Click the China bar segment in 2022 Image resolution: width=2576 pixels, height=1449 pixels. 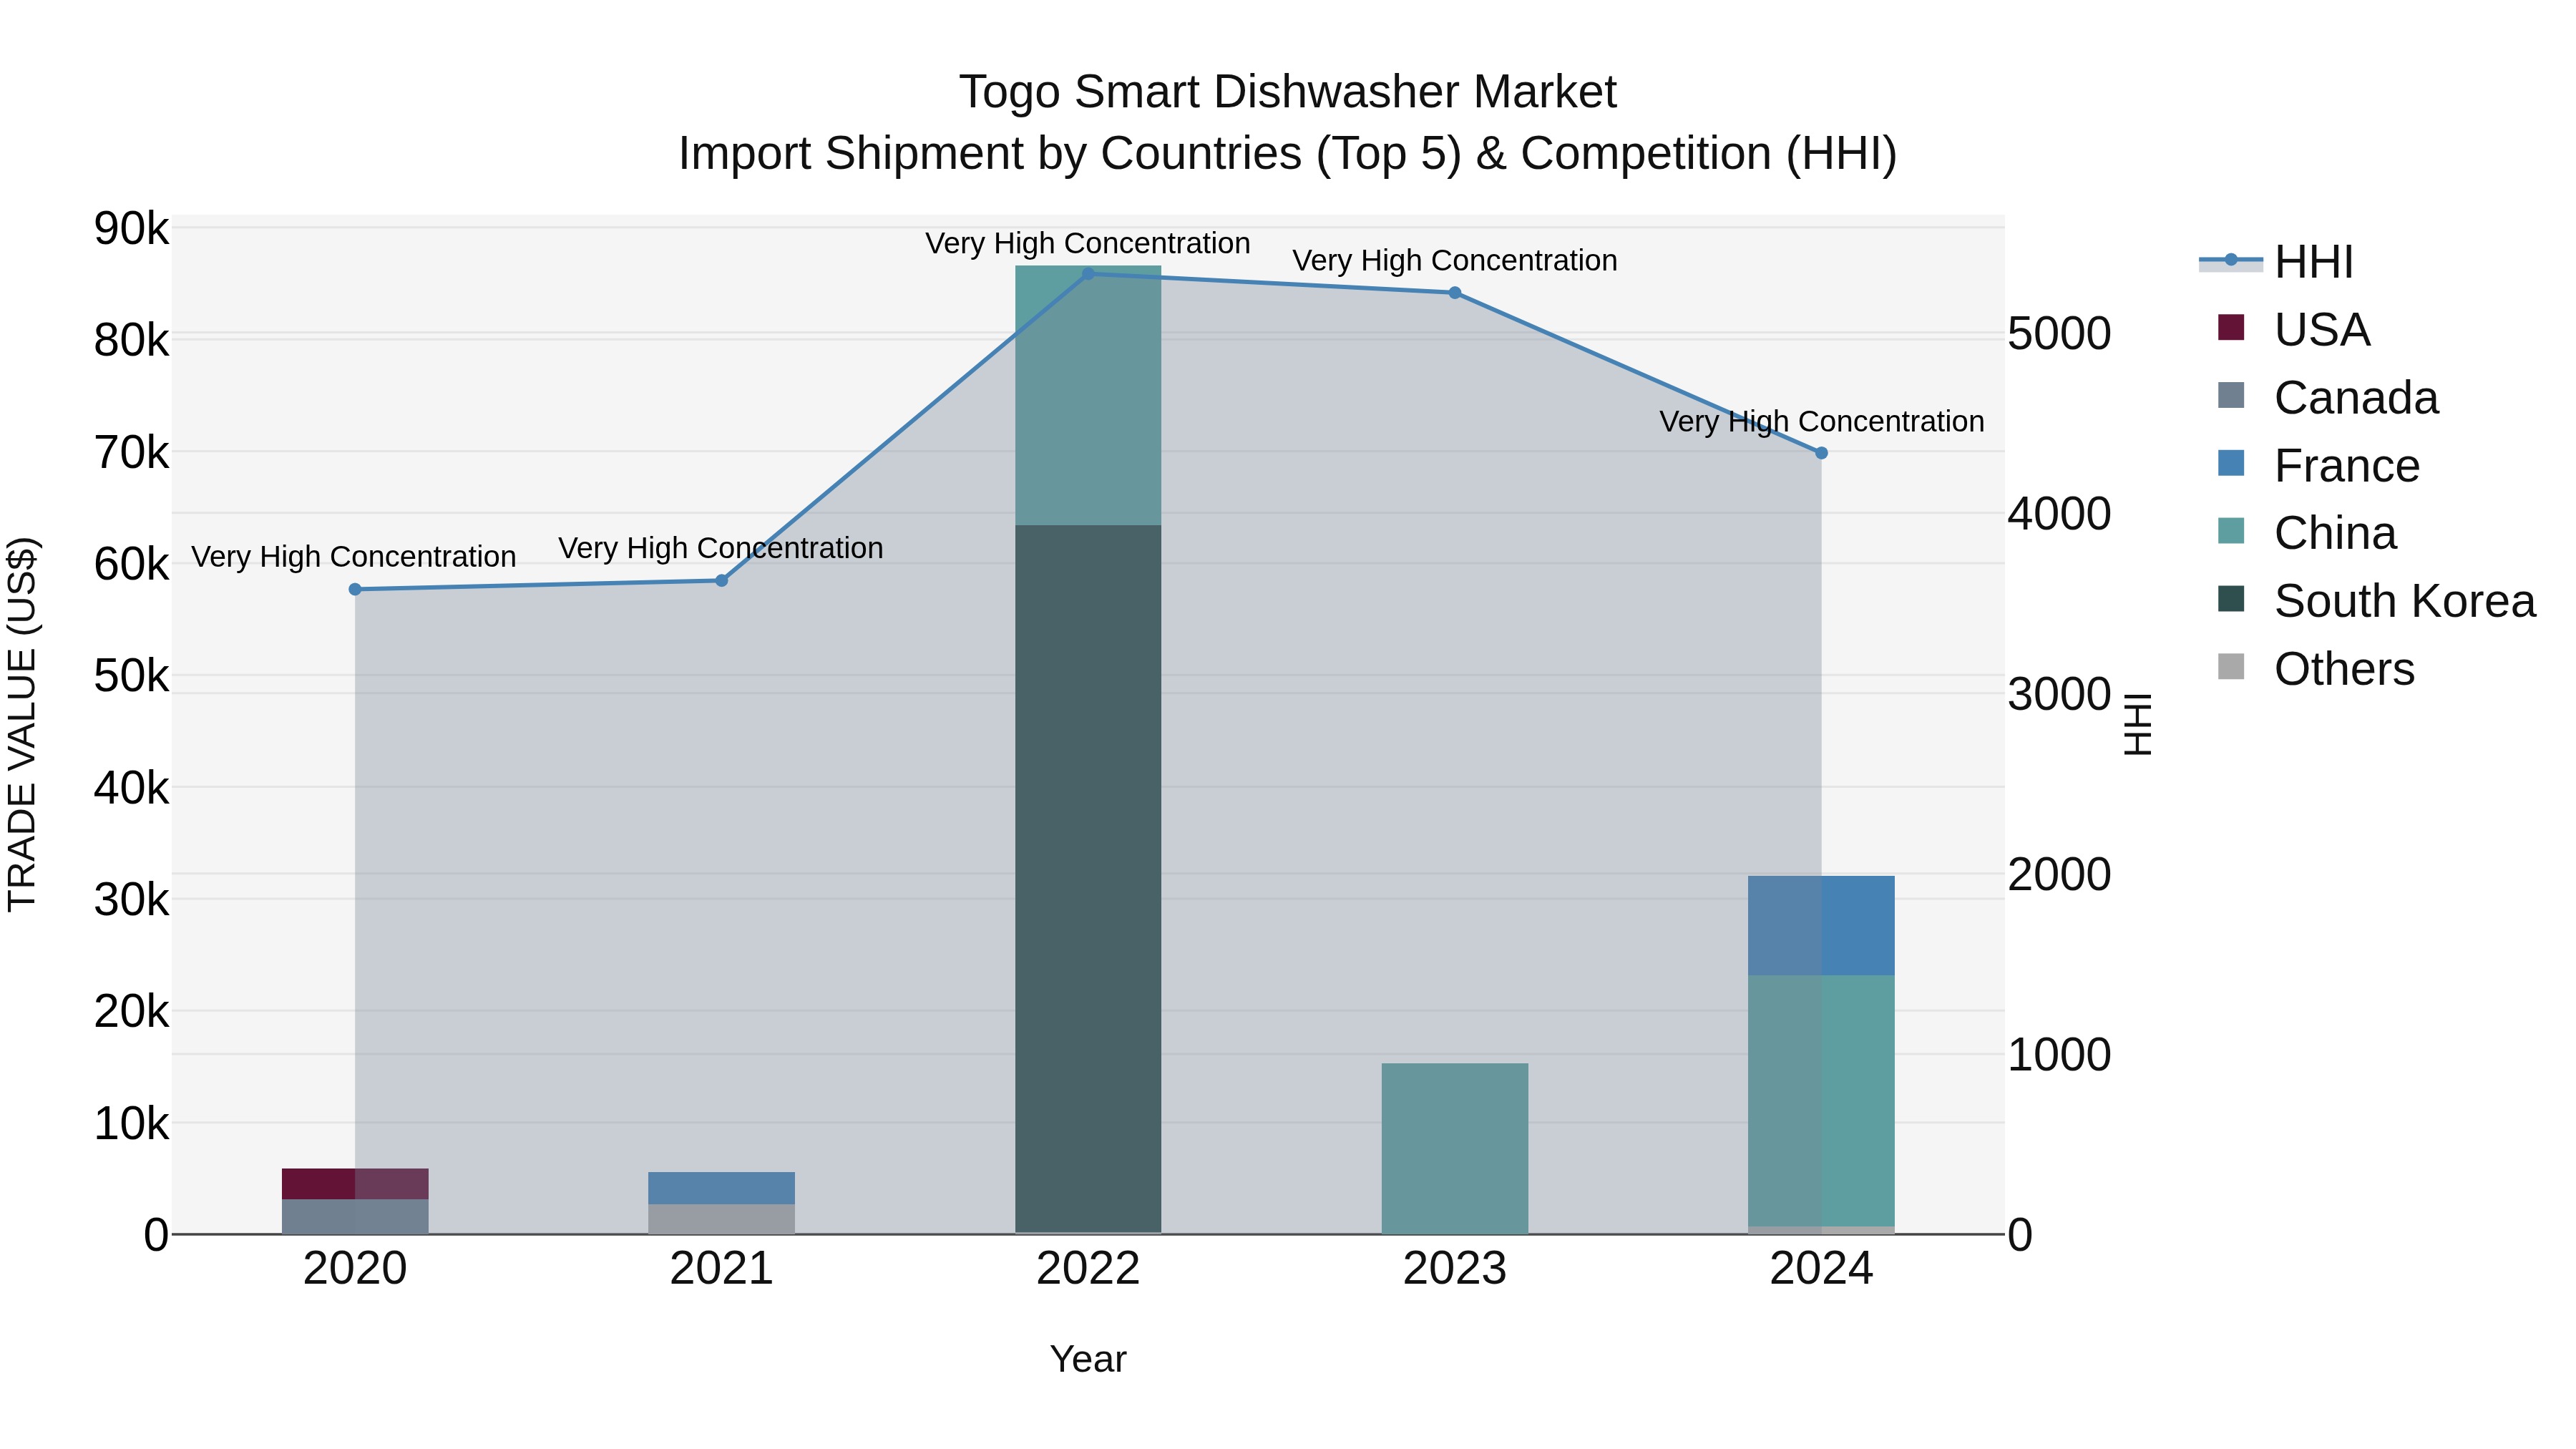coord(1088,396)
